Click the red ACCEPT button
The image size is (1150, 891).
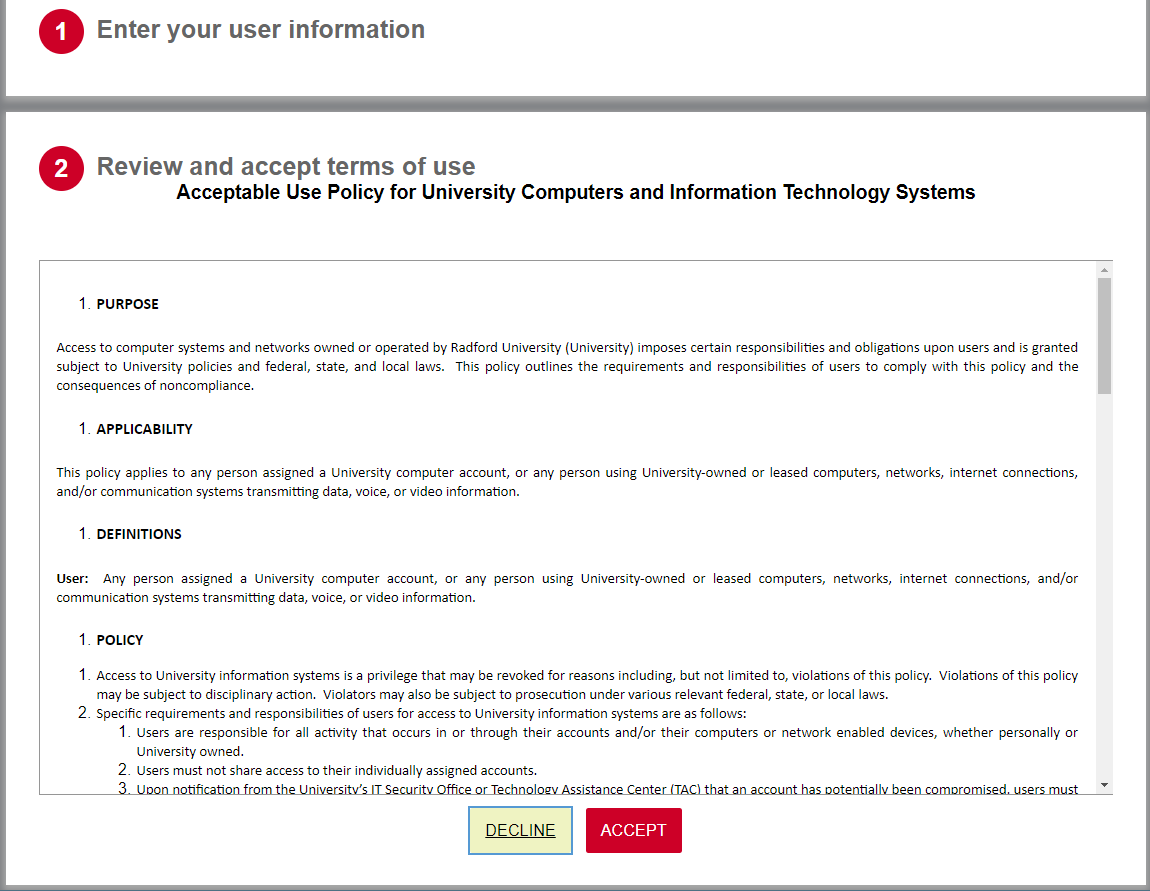coord(634,830)
